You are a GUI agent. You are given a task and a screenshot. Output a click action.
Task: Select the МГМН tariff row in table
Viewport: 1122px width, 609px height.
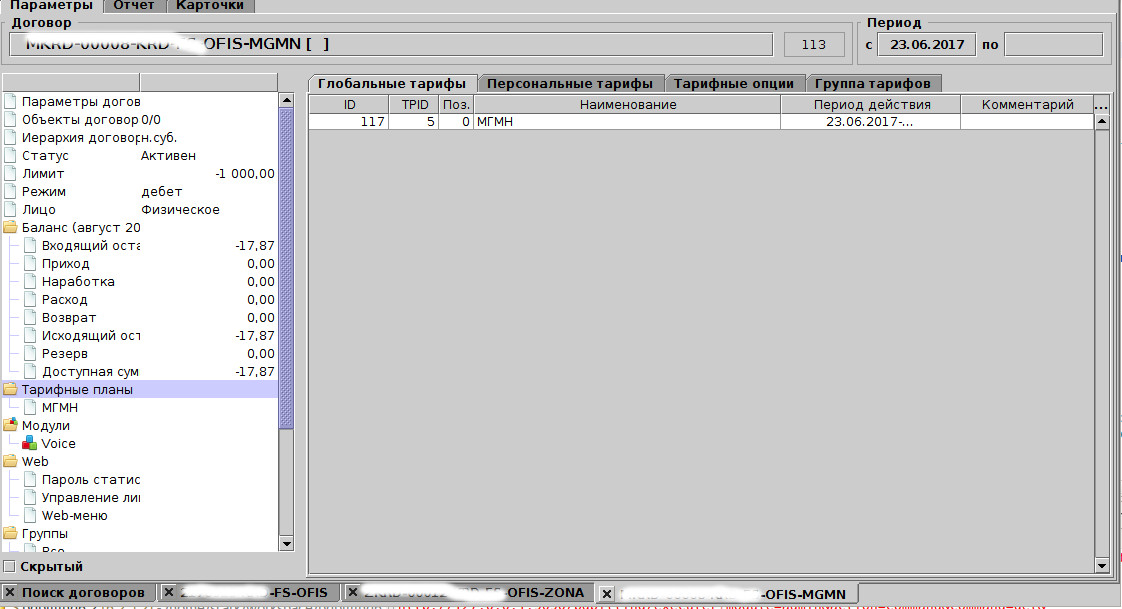click(626, 121)
